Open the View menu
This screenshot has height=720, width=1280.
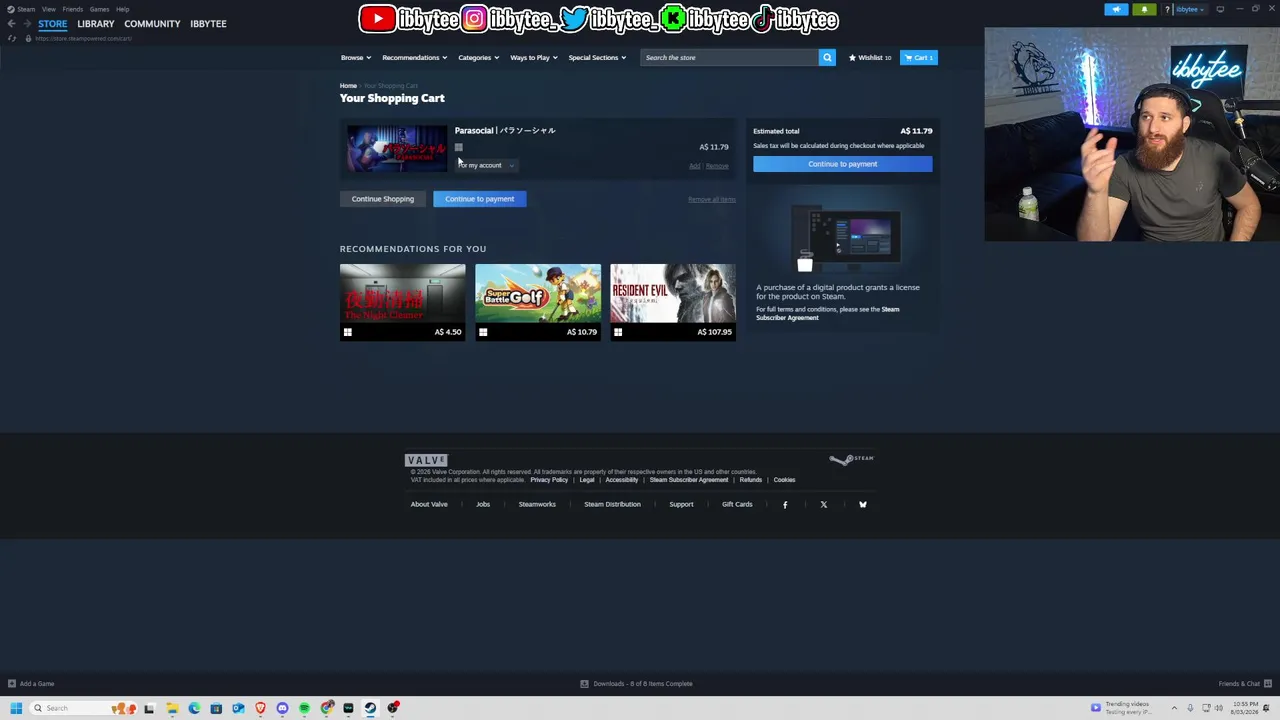coord(48,9)
